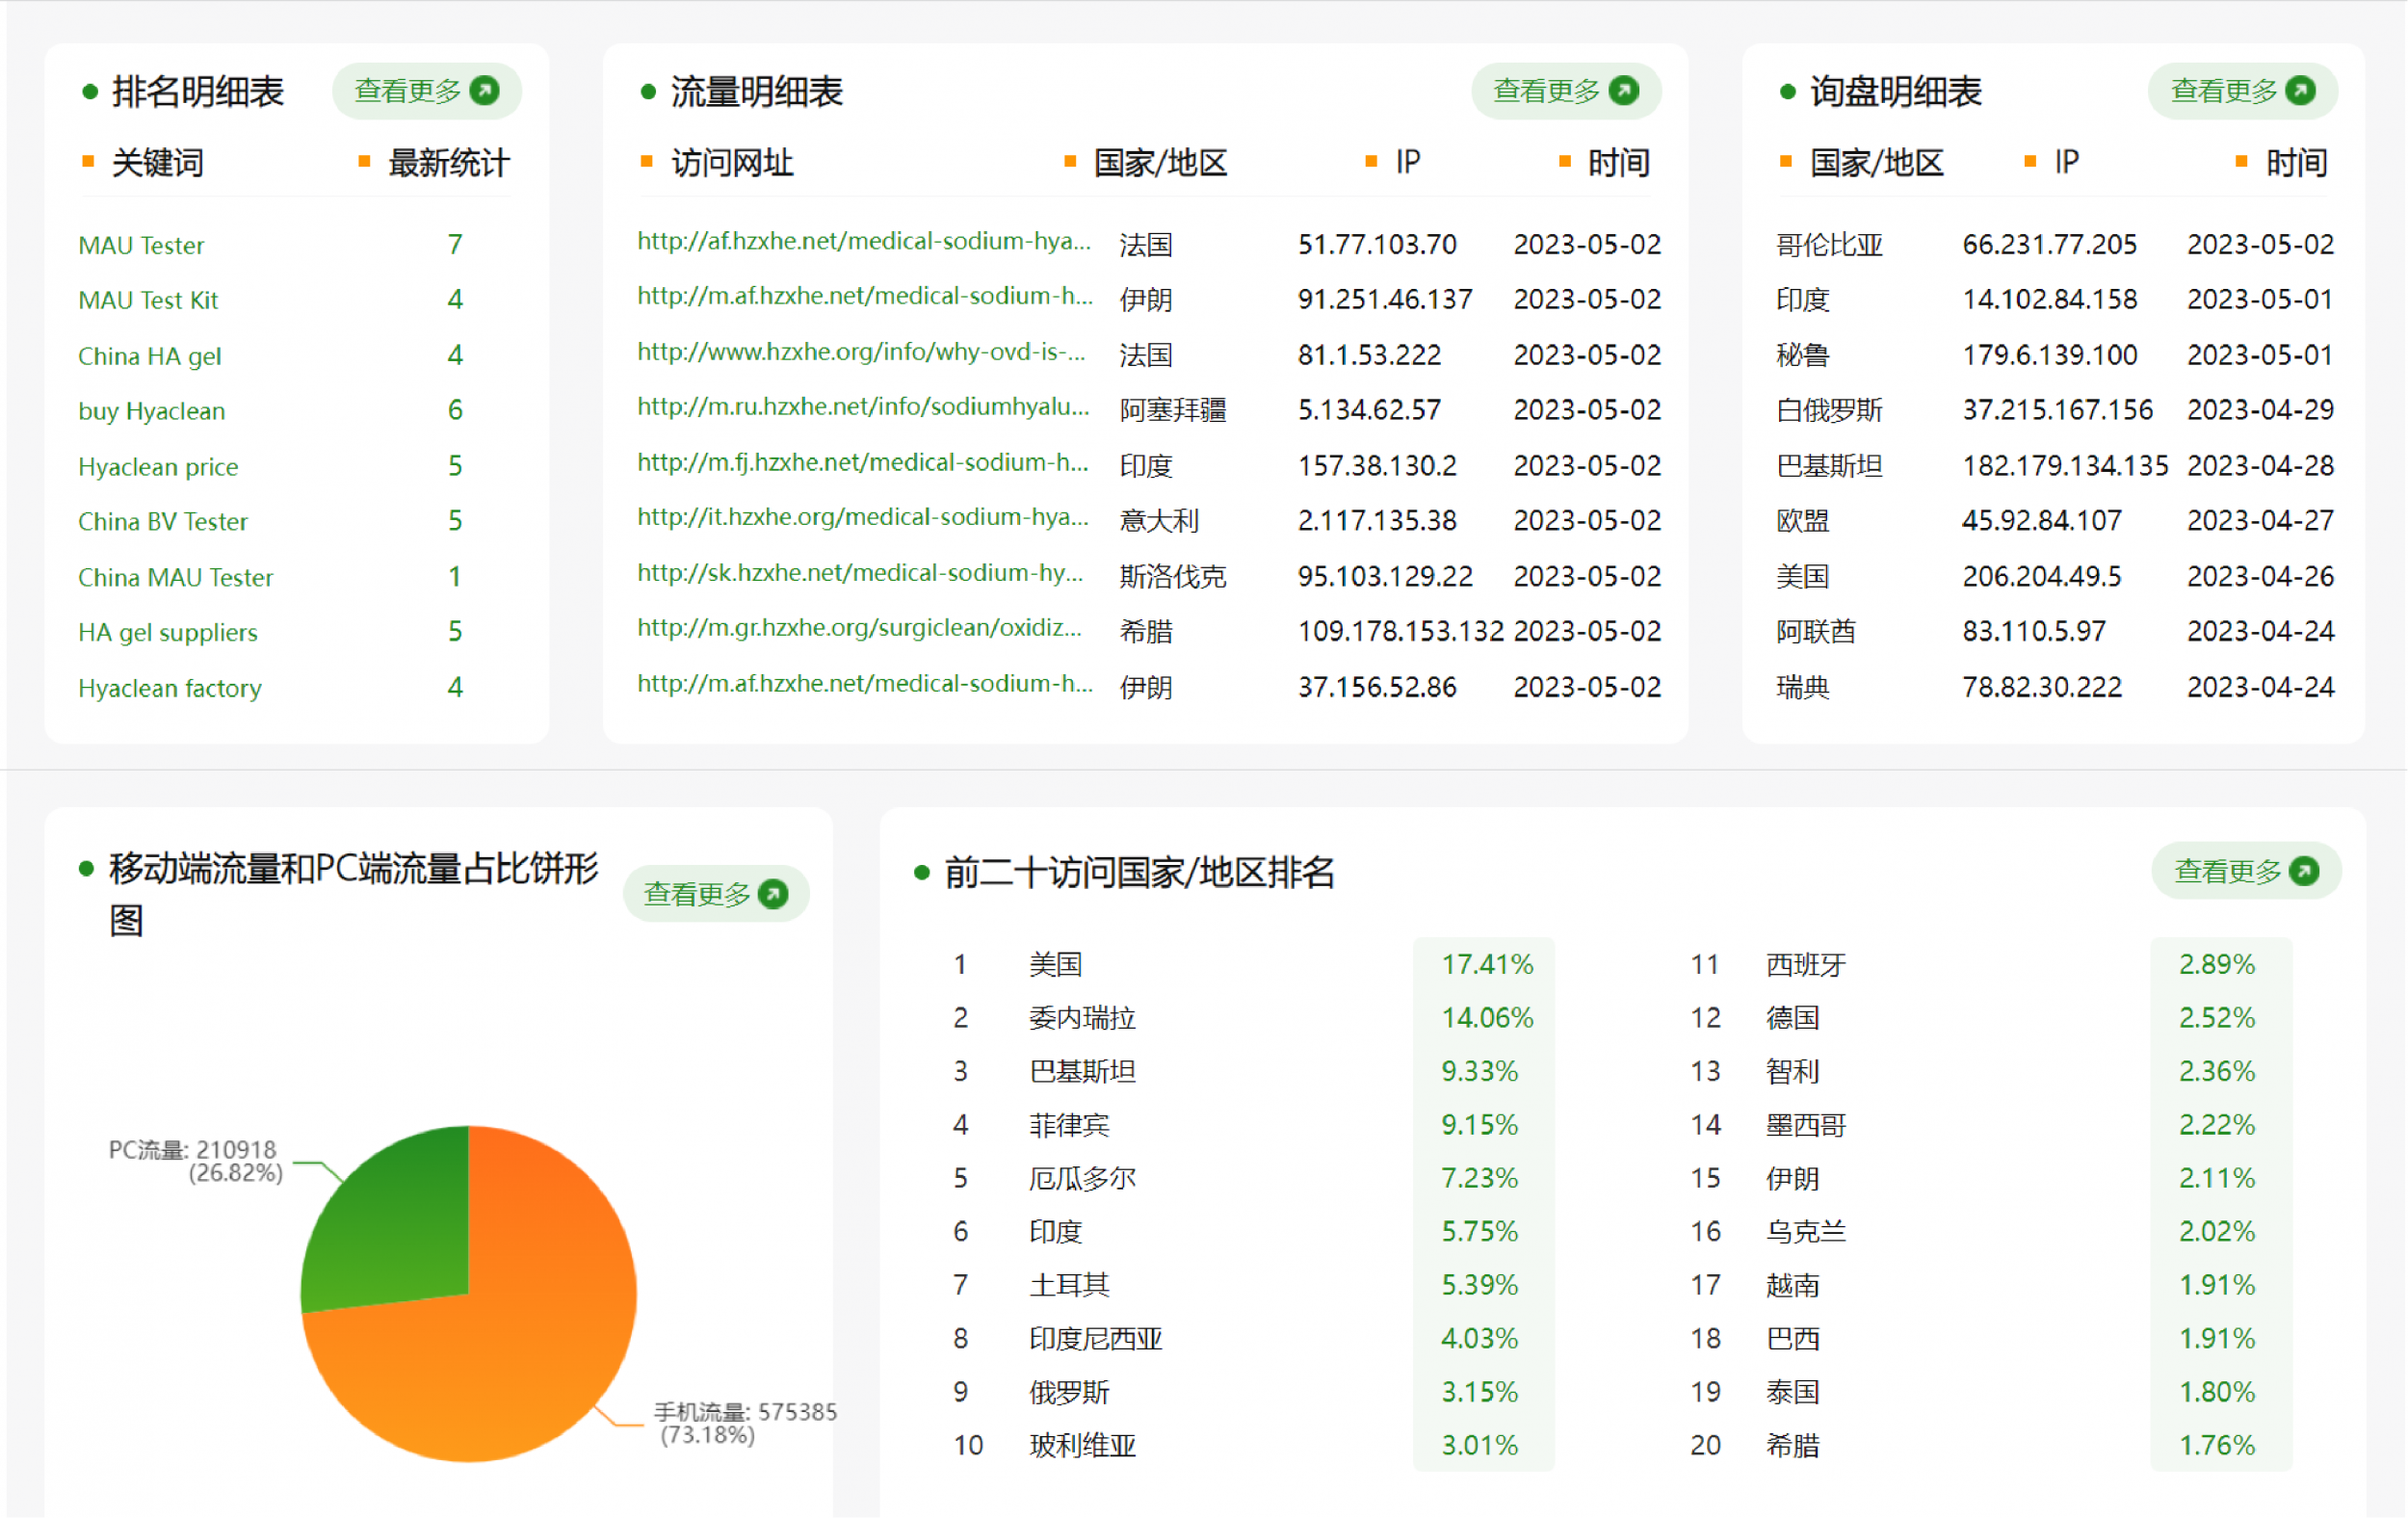Click the 访问网址 column header
The width and height of the screenshot is (2408, 1518).
point(732,162)
